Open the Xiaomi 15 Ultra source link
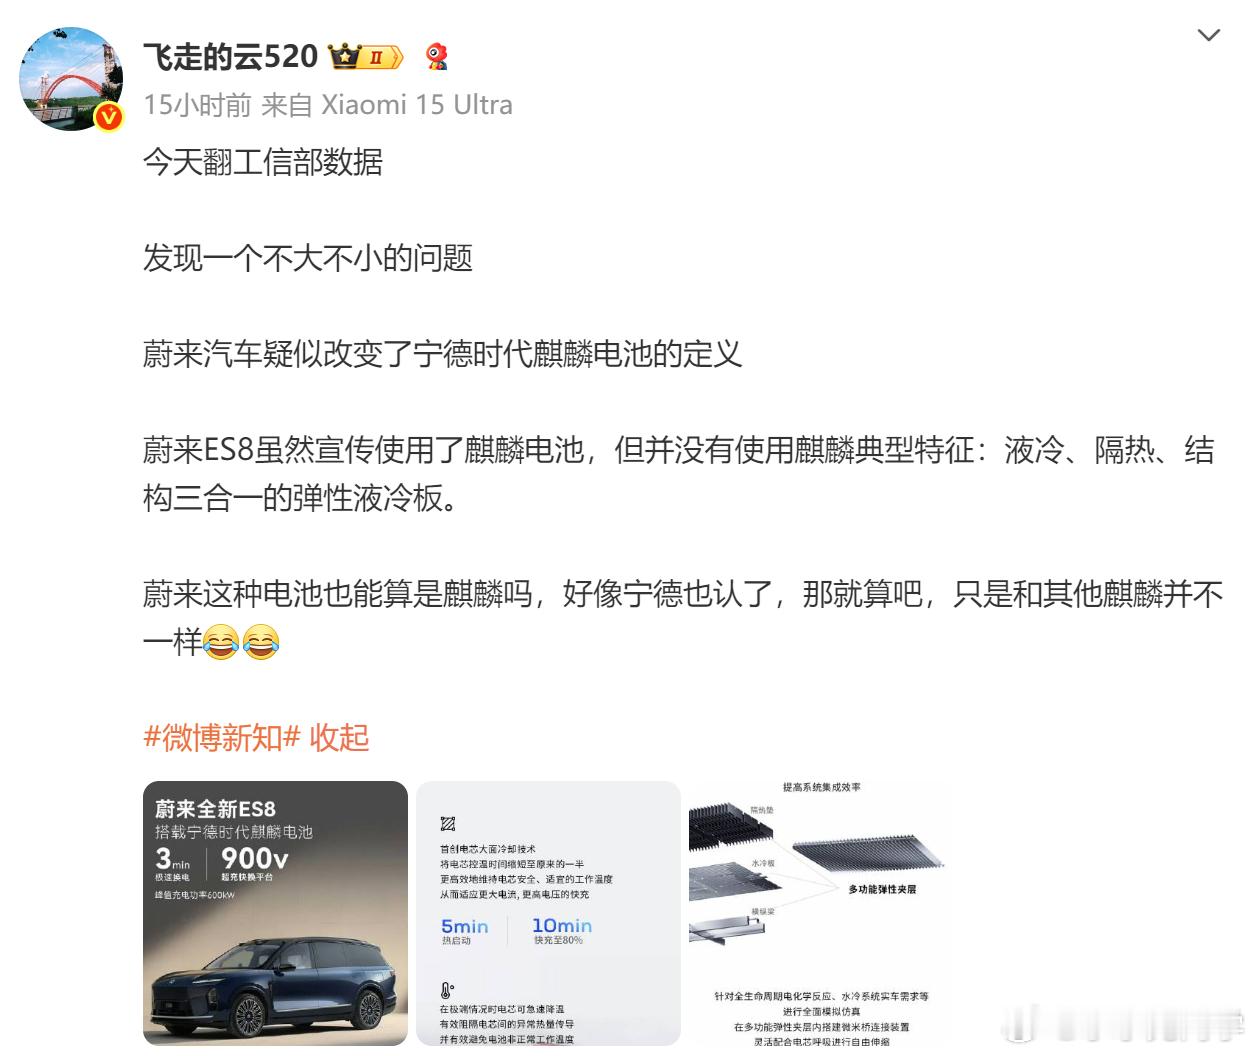This screenshot has height=1056, width=1256. coord(416,105)
